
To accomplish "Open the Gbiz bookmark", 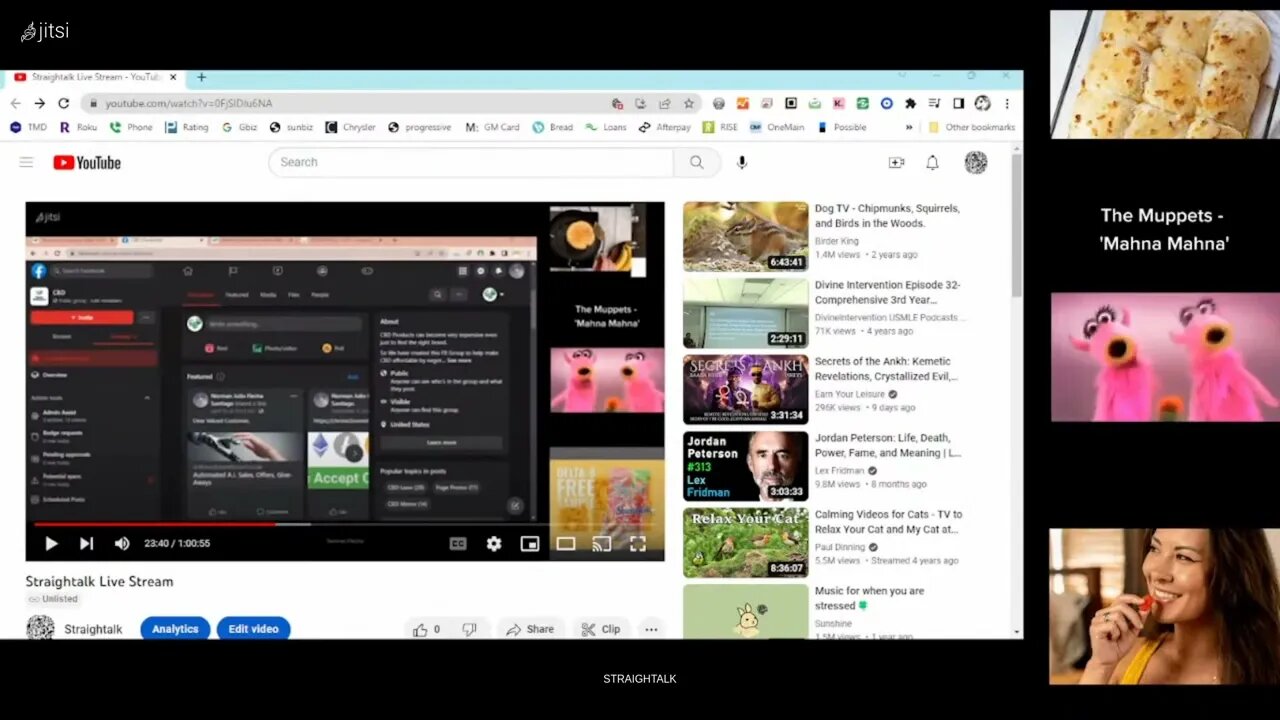I will (x=240, y=127).
